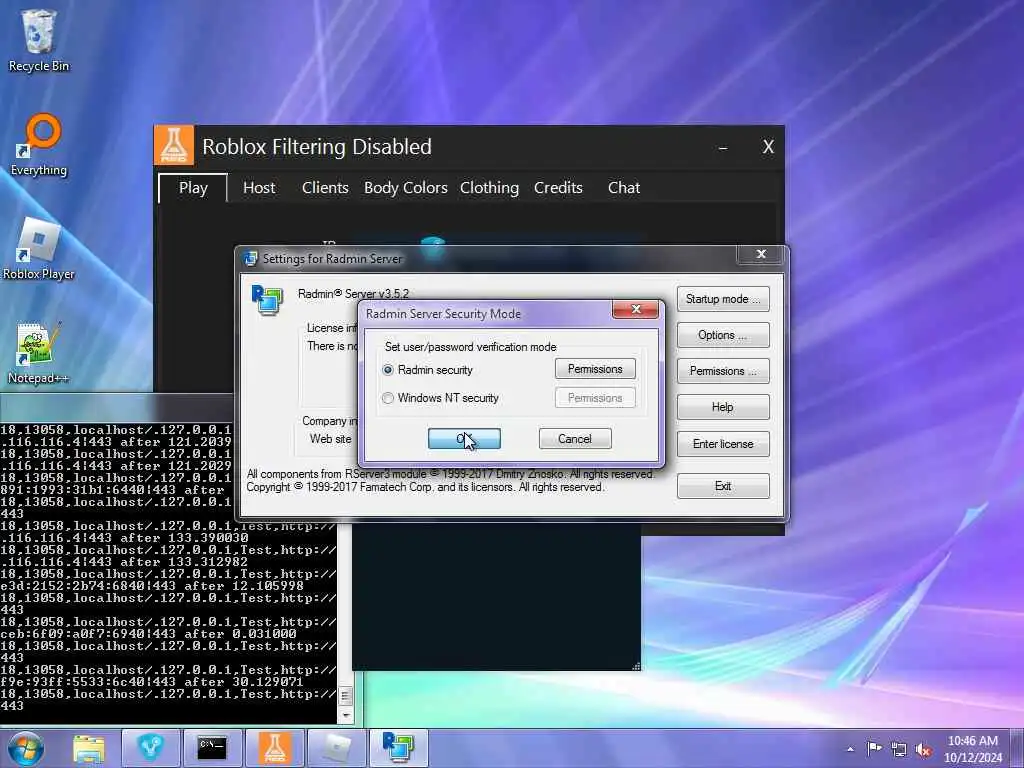Click the Settings for Radmin Server title icon
Screen dimensions: 1024x768
(250, 259)
